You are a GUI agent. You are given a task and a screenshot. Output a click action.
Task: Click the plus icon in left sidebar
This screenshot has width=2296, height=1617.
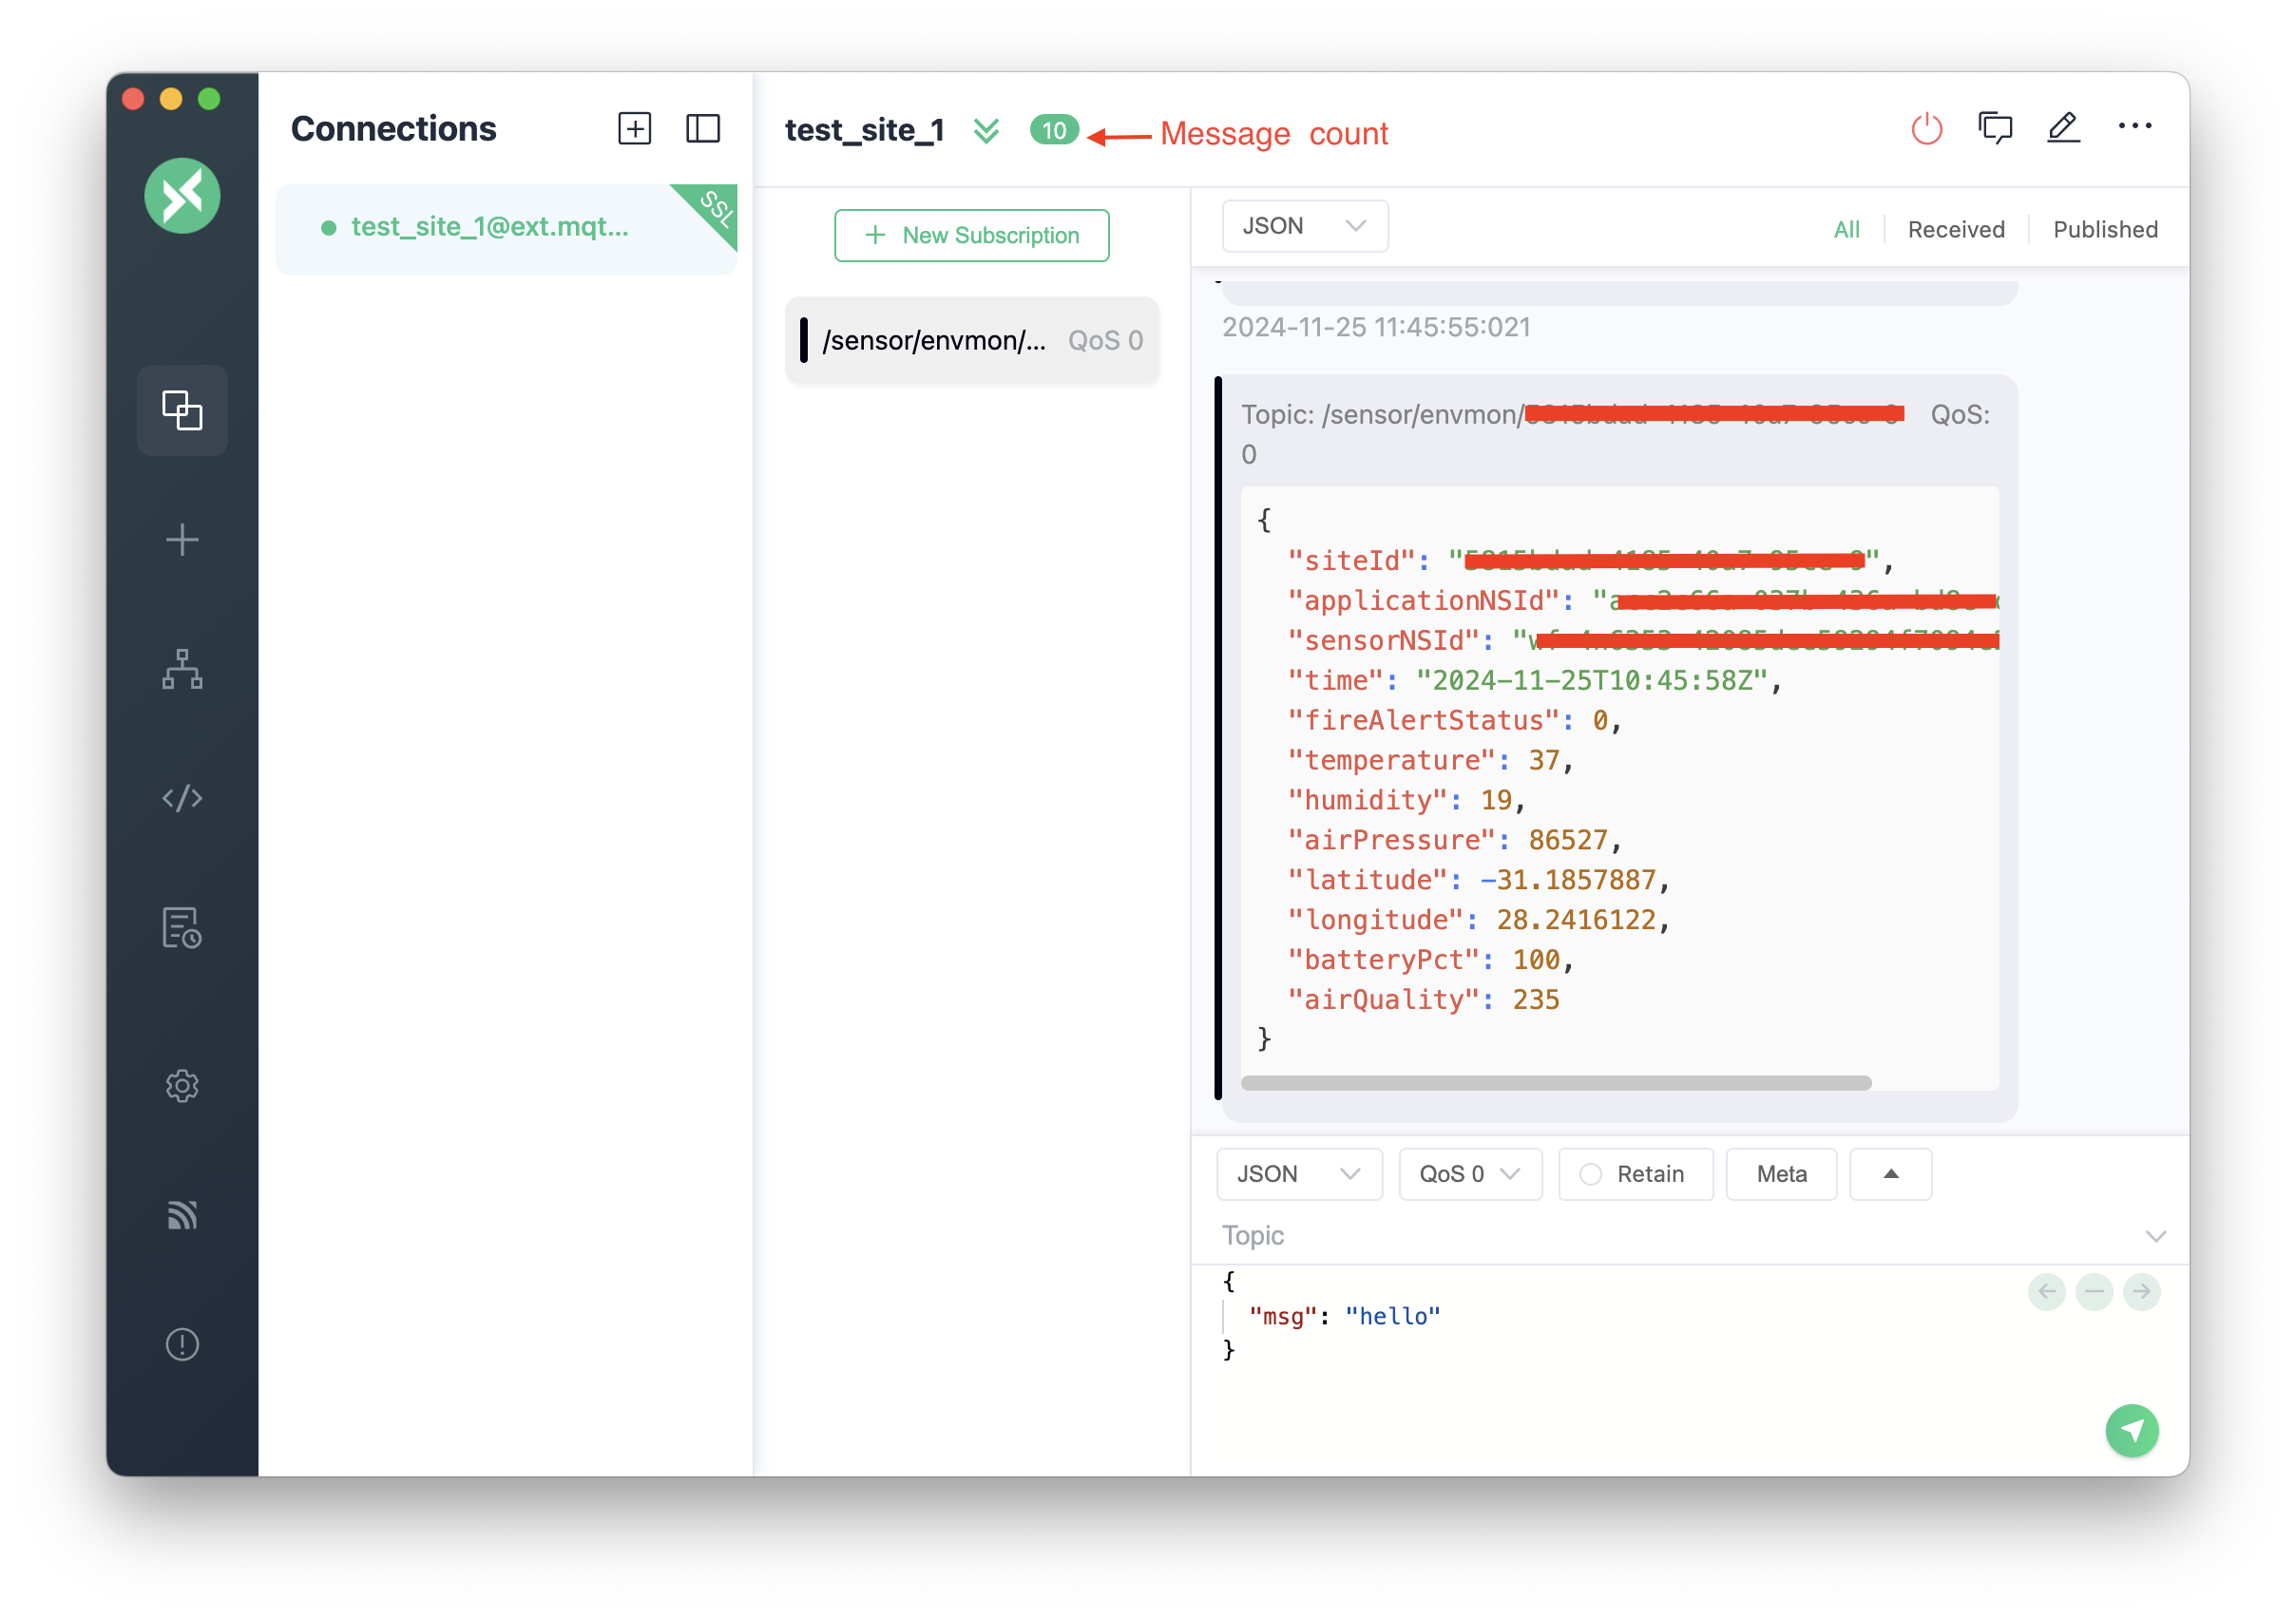click(182, 540)
